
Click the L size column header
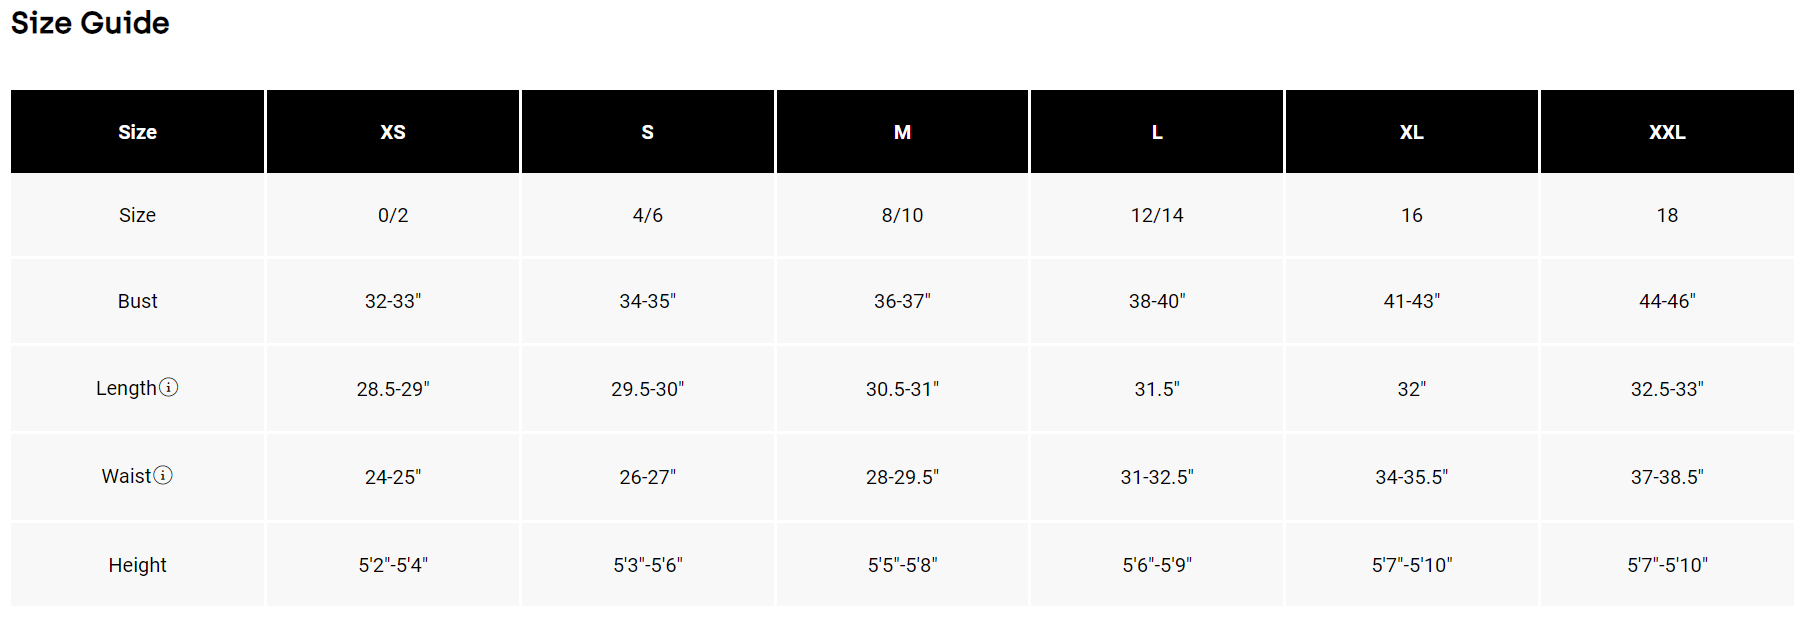tap(1157, 132)
